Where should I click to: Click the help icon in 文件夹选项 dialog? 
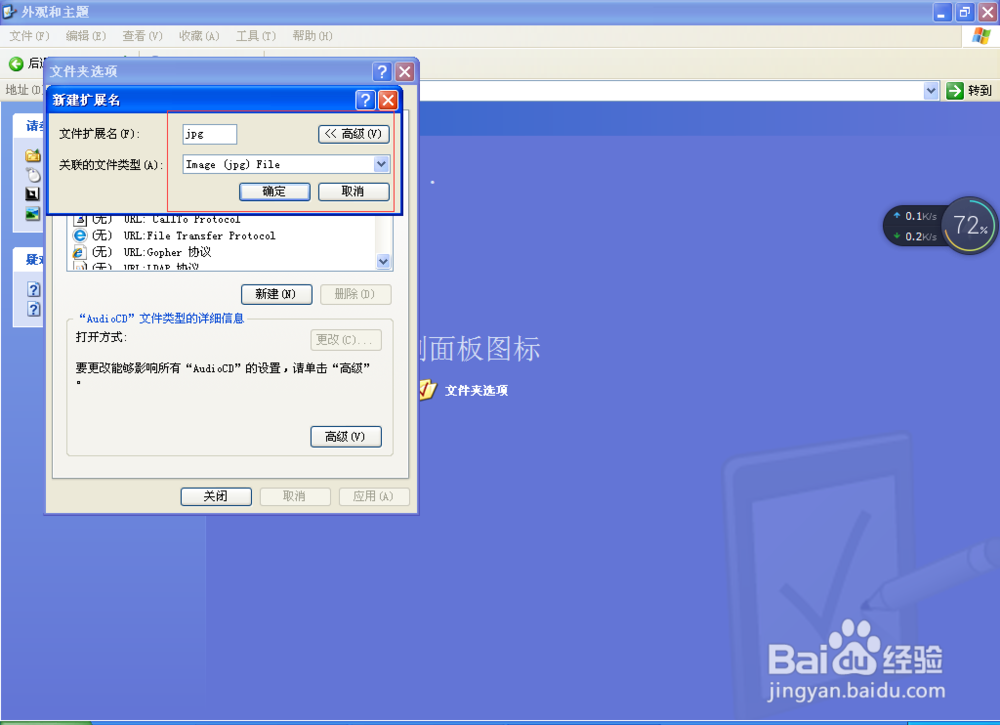tap(381, 71)
